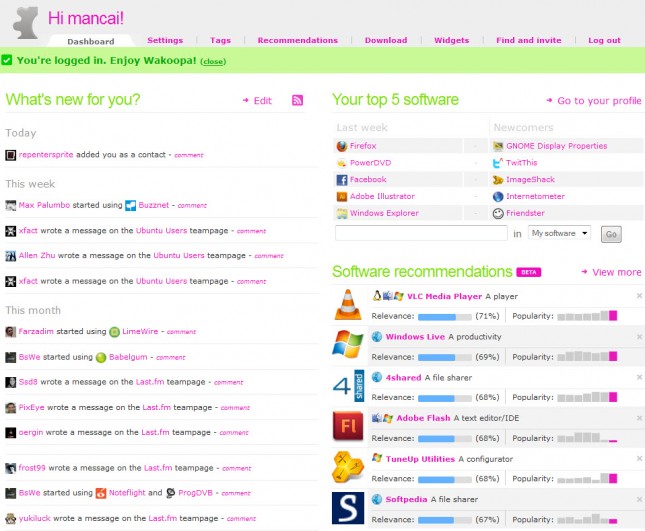Click Log out
The image size is (645, 531).
click(604, 40)
